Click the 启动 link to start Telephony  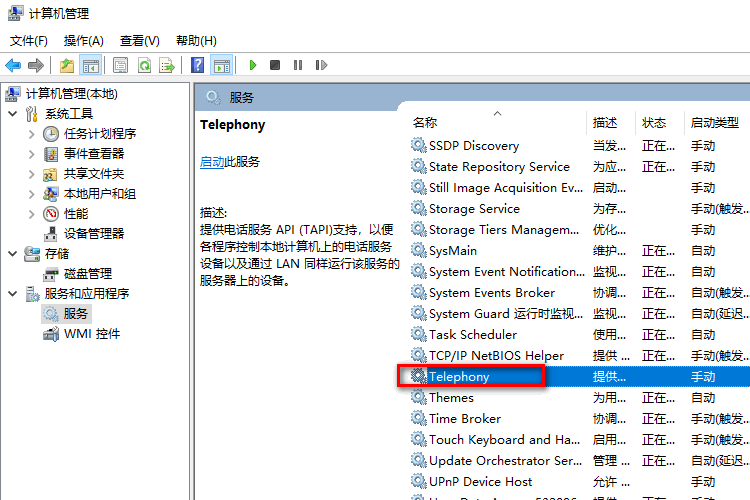click(x=212, y=162)
